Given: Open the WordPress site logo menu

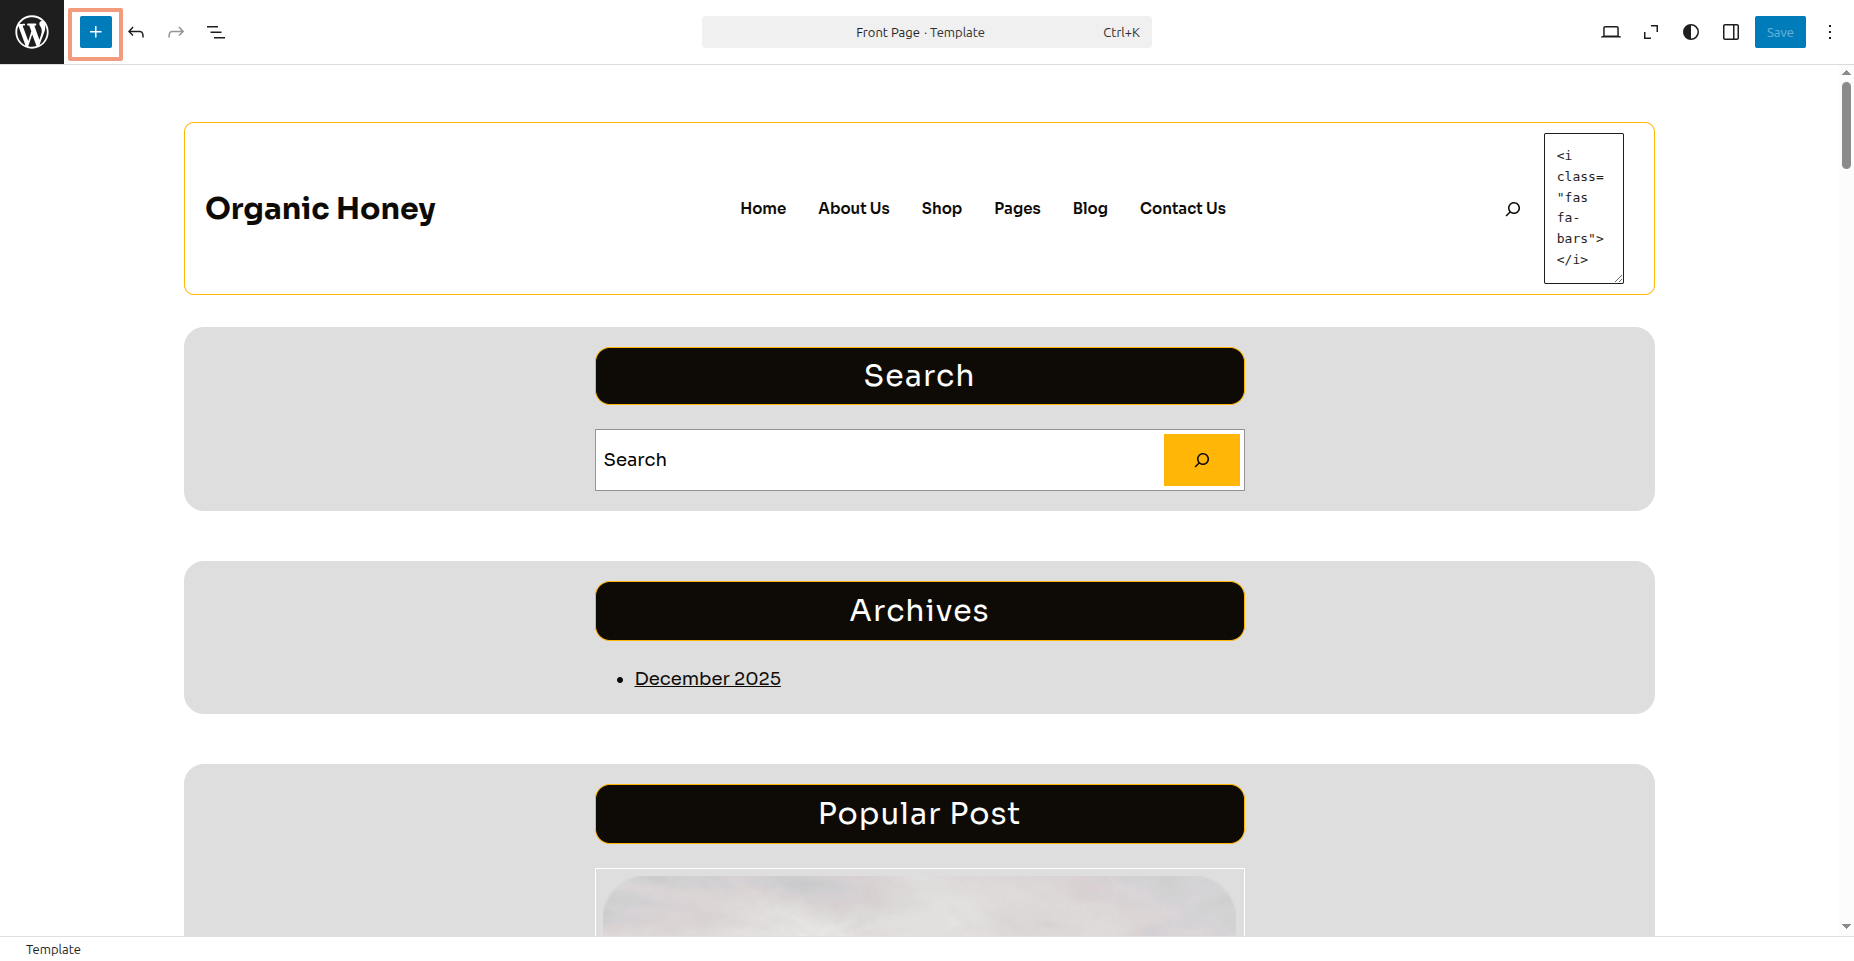Looking at the screenshot, I should (x=32, y=32).
